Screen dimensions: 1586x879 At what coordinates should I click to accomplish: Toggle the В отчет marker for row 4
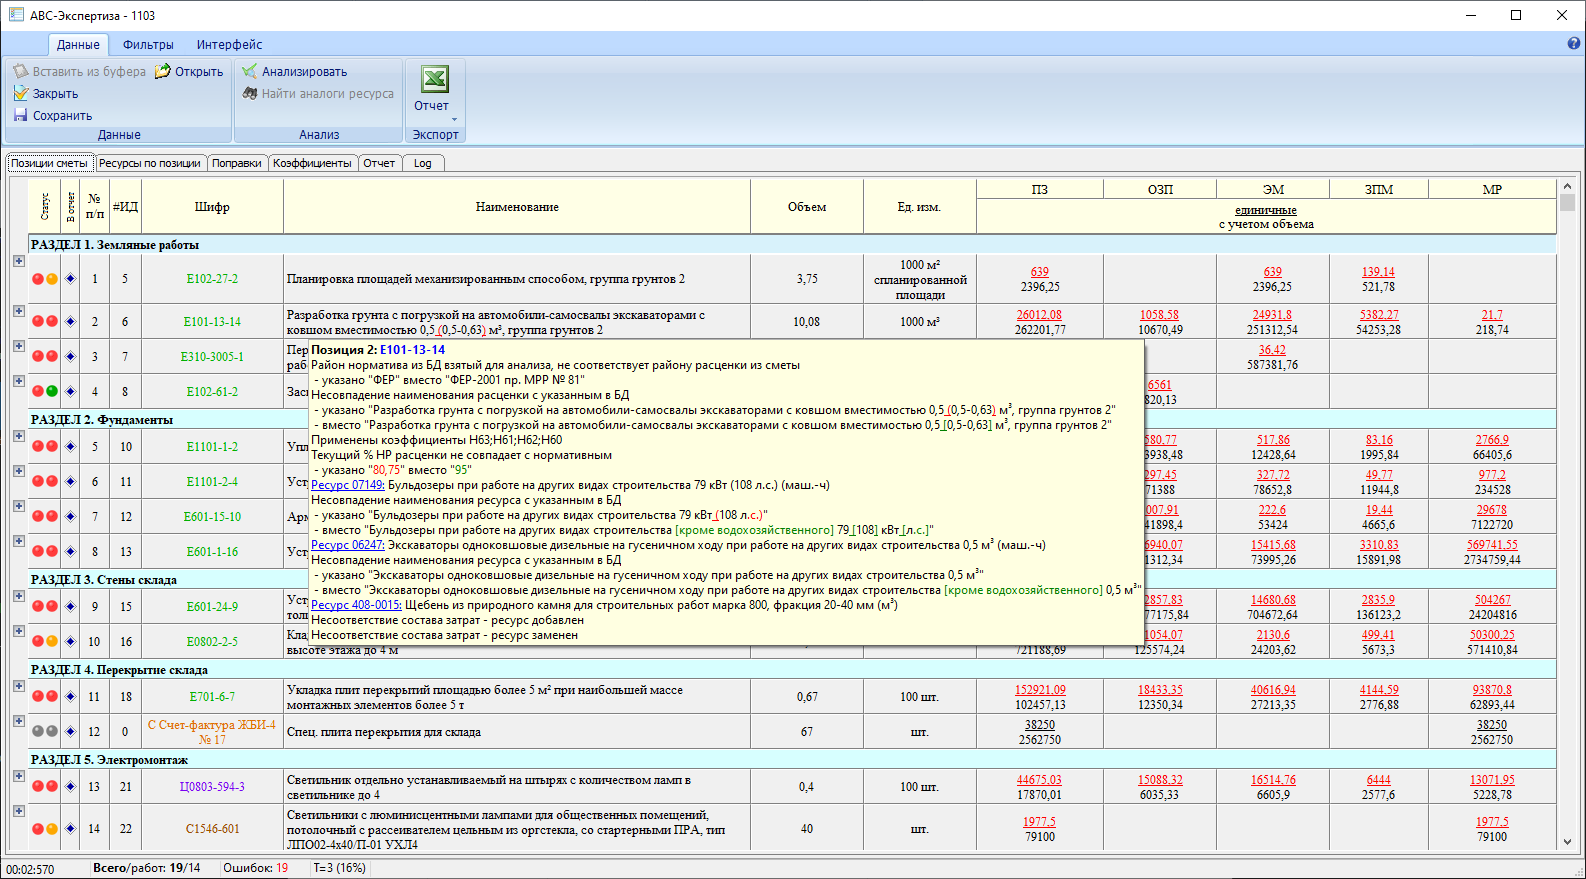70,392
